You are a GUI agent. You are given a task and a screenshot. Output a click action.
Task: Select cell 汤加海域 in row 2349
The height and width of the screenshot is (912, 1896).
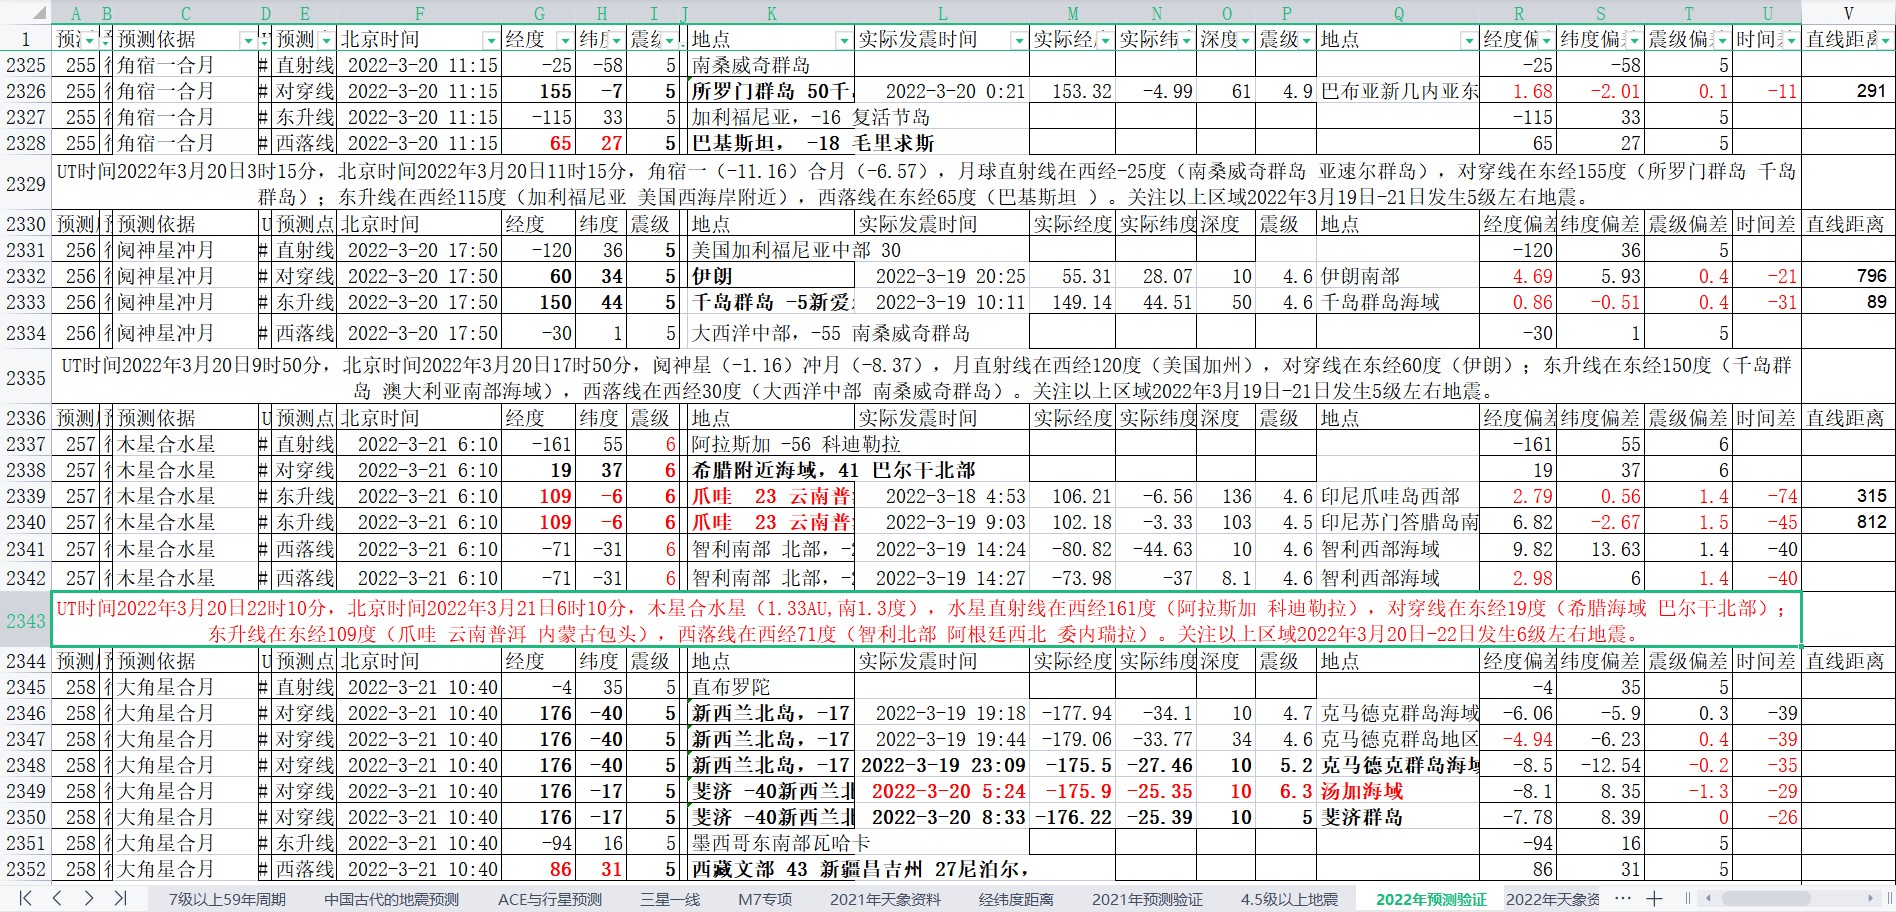coord(1398,791)
